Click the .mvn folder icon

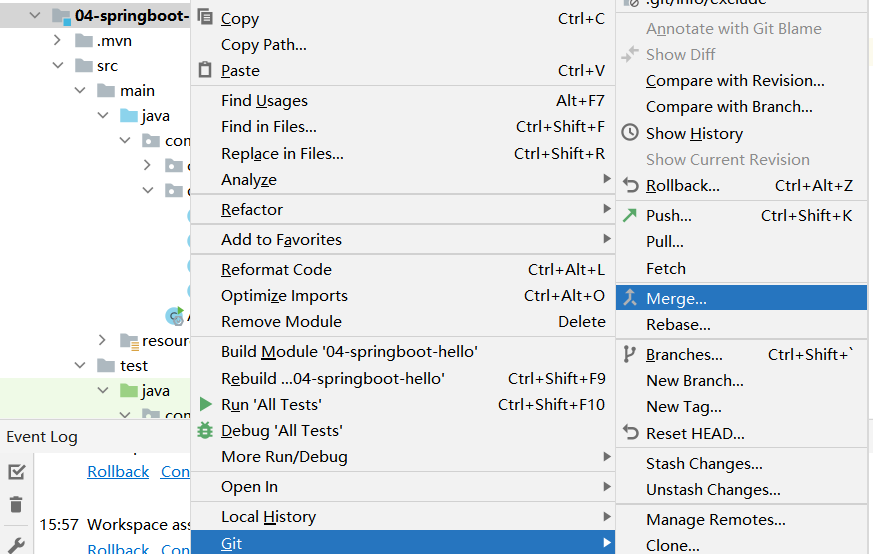pyautogui.click(x=84, y=41)
